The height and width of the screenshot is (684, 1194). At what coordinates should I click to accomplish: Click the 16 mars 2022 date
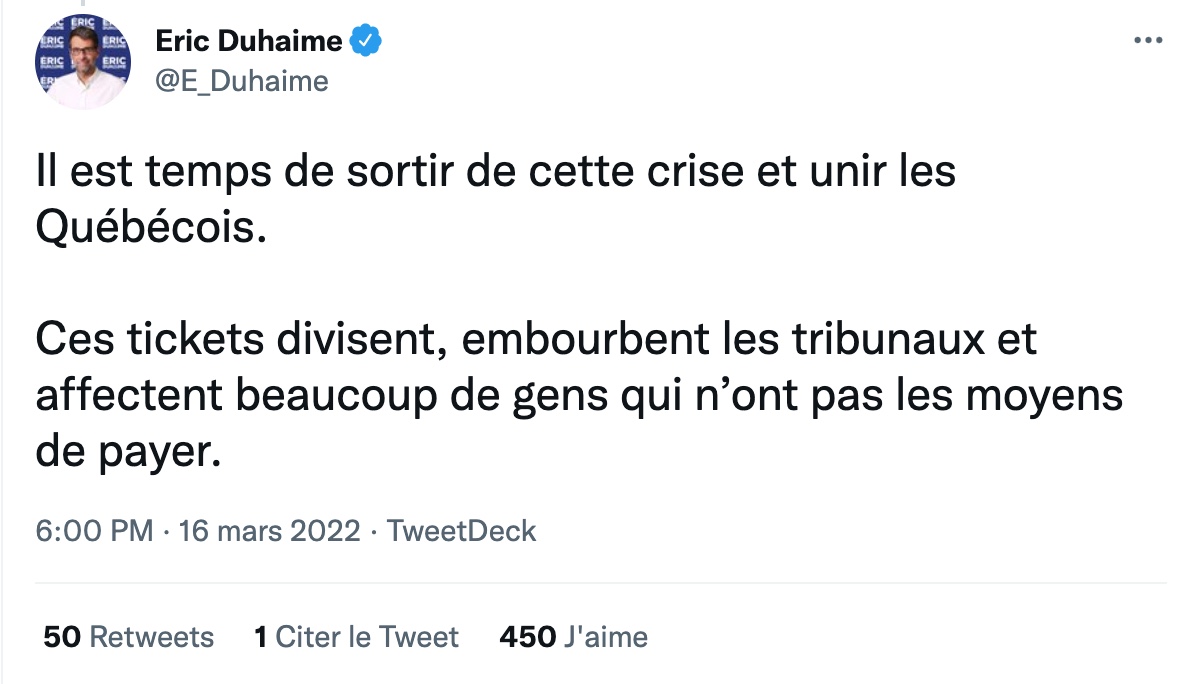pos(268,531)
